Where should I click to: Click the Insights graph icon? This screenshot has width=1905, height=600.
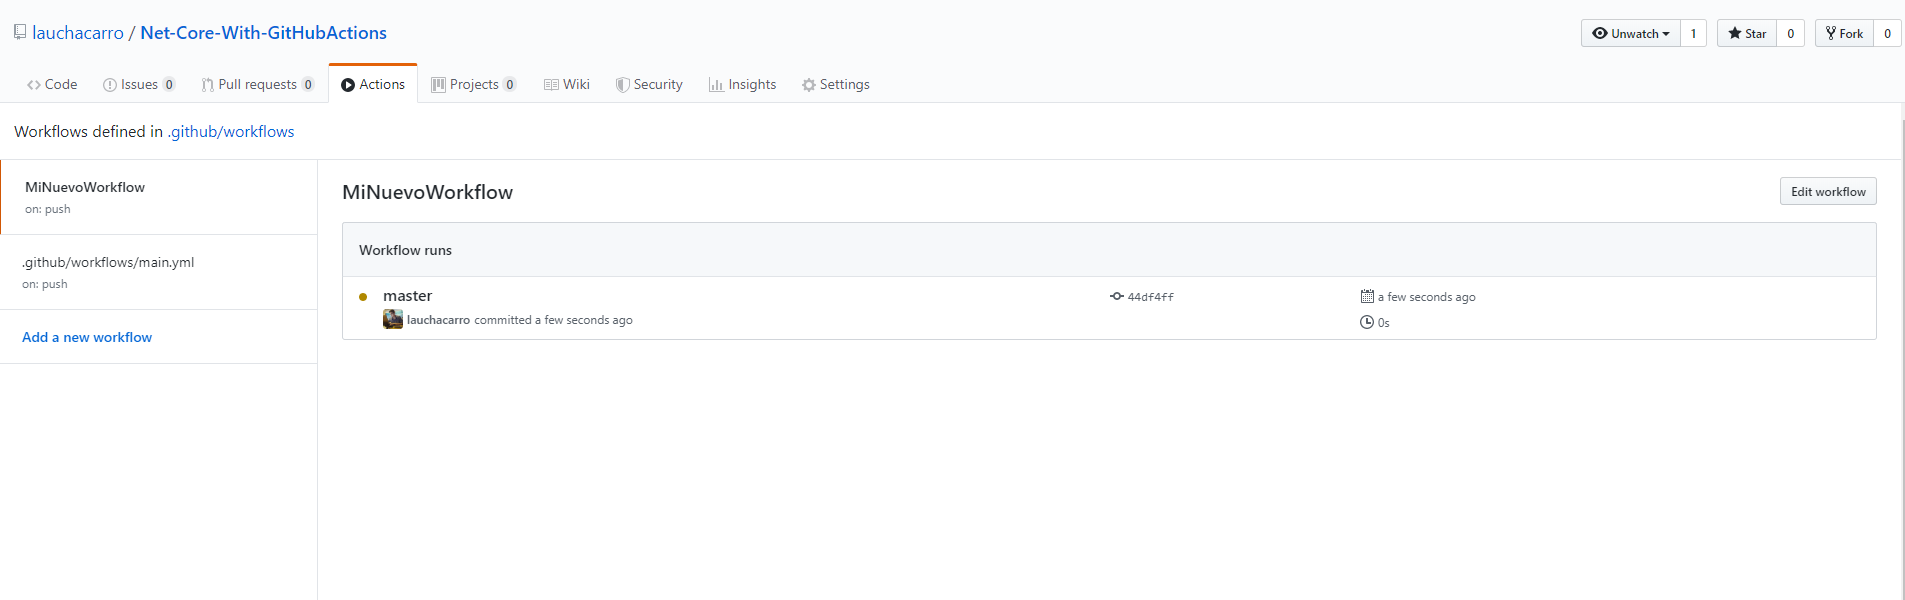click(716, 85)
